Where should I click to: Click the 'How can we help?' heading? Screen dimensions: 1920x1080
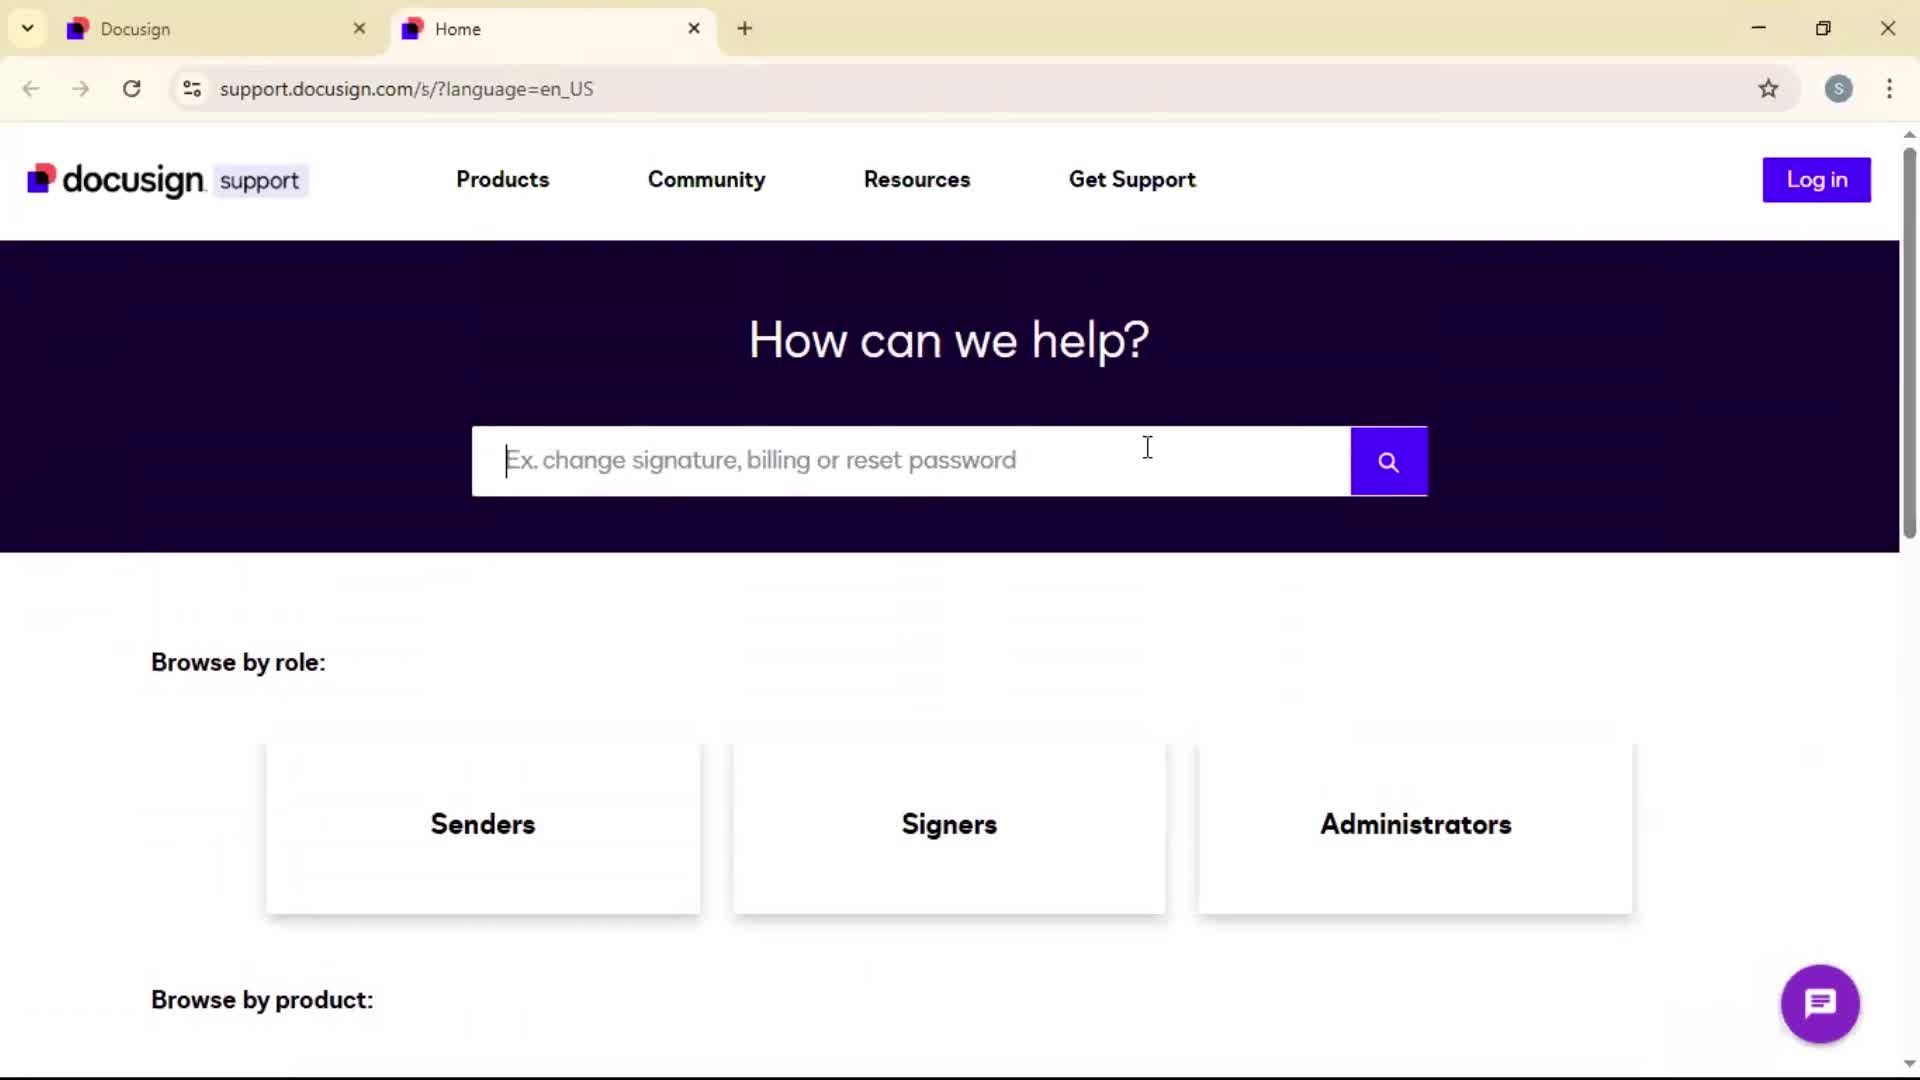pos(949,341)
